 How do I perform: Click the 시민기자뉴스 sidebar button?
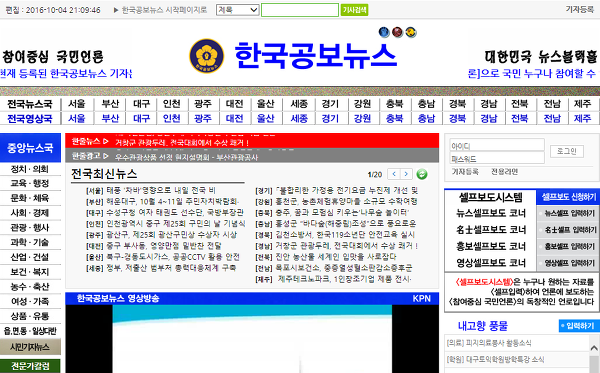click(x=30, y=347)
